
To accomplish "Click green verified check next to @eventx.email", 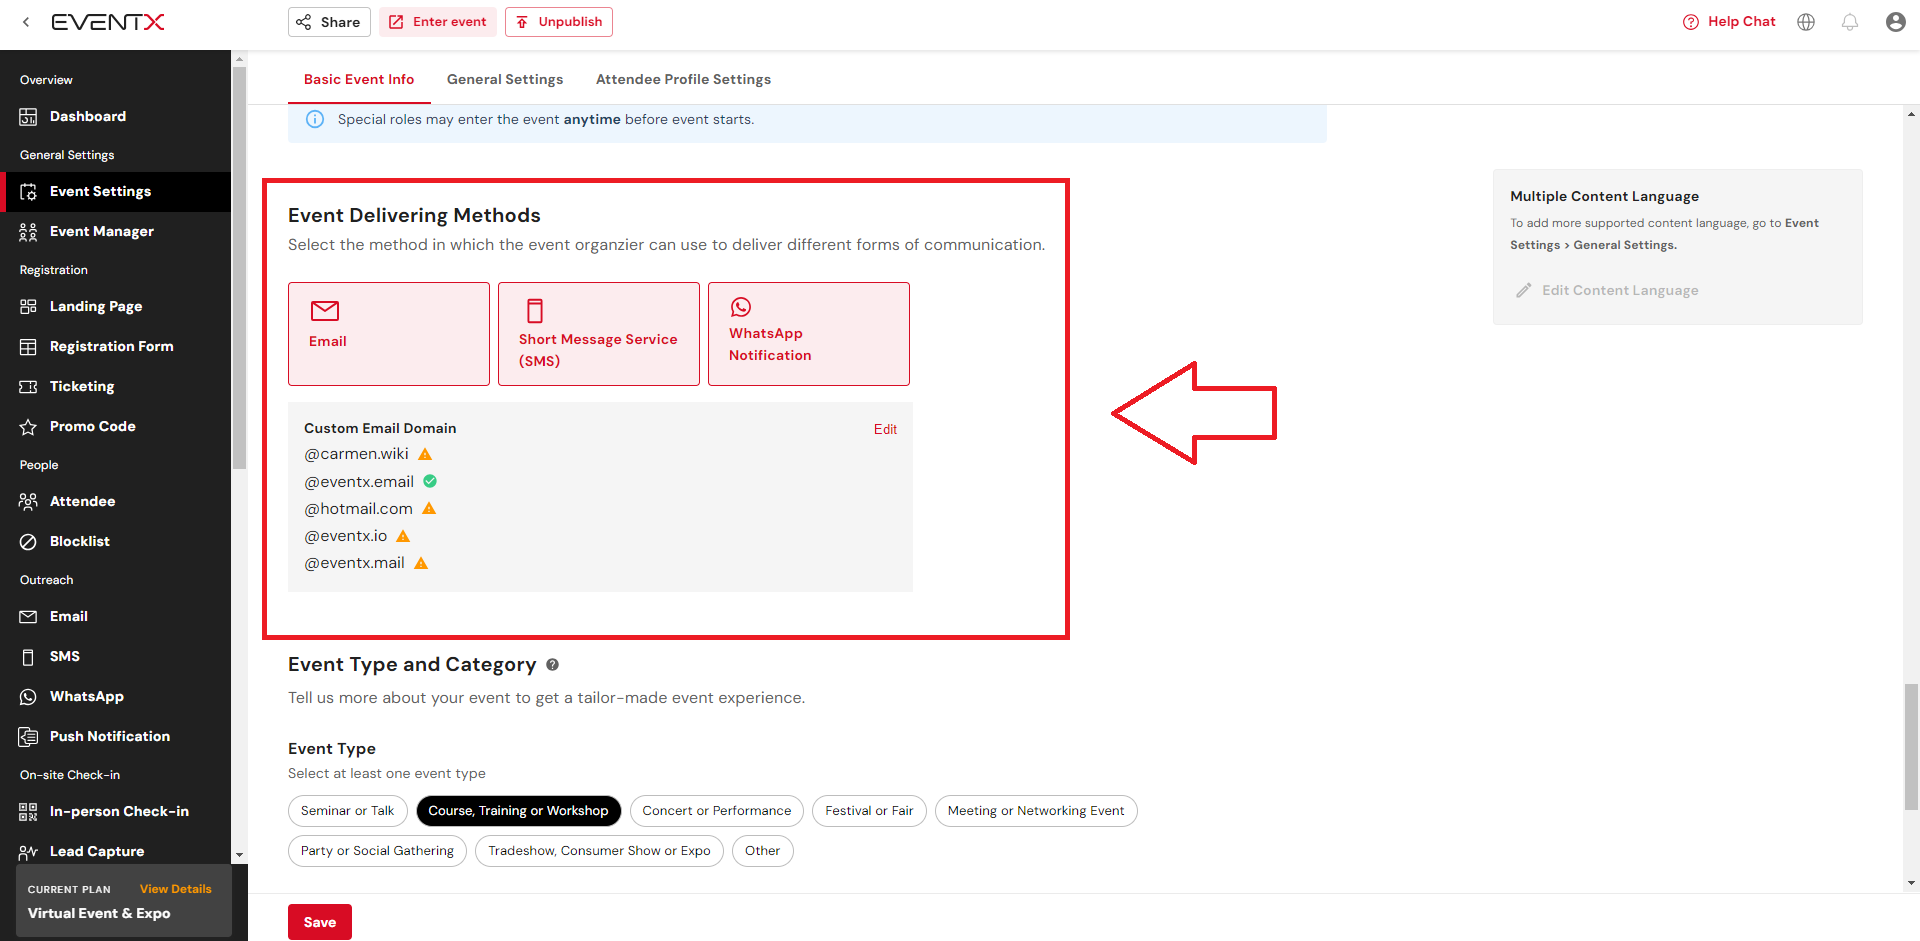I will click(430, 481).
